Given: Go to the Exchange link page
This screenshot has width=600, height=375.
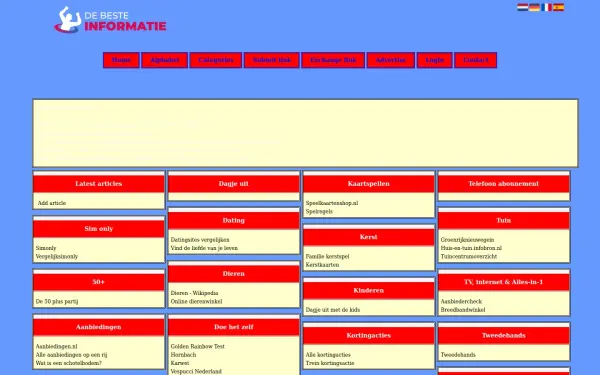Looking at the screenshot, I should point(333,60).
